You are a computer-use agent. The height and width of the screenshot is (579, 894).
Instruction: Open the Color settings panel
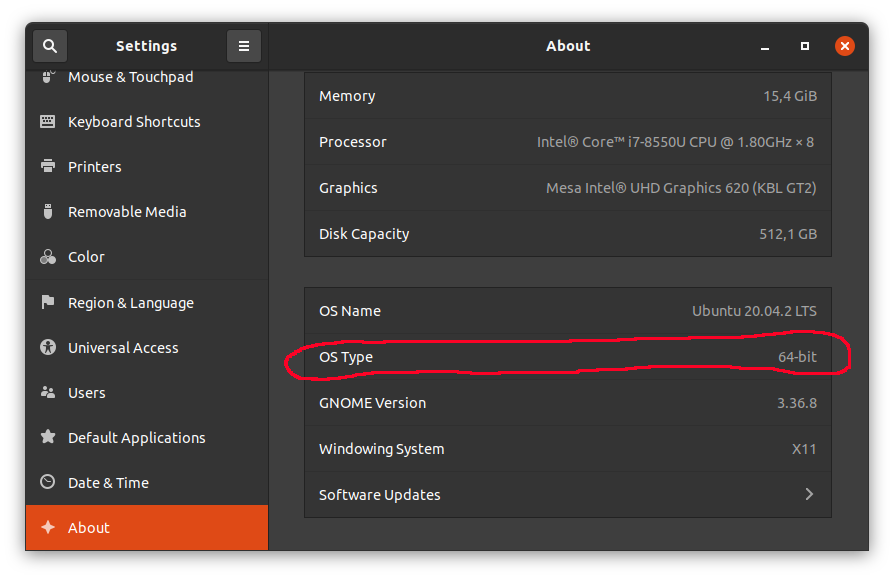click(x=147, y=257)
